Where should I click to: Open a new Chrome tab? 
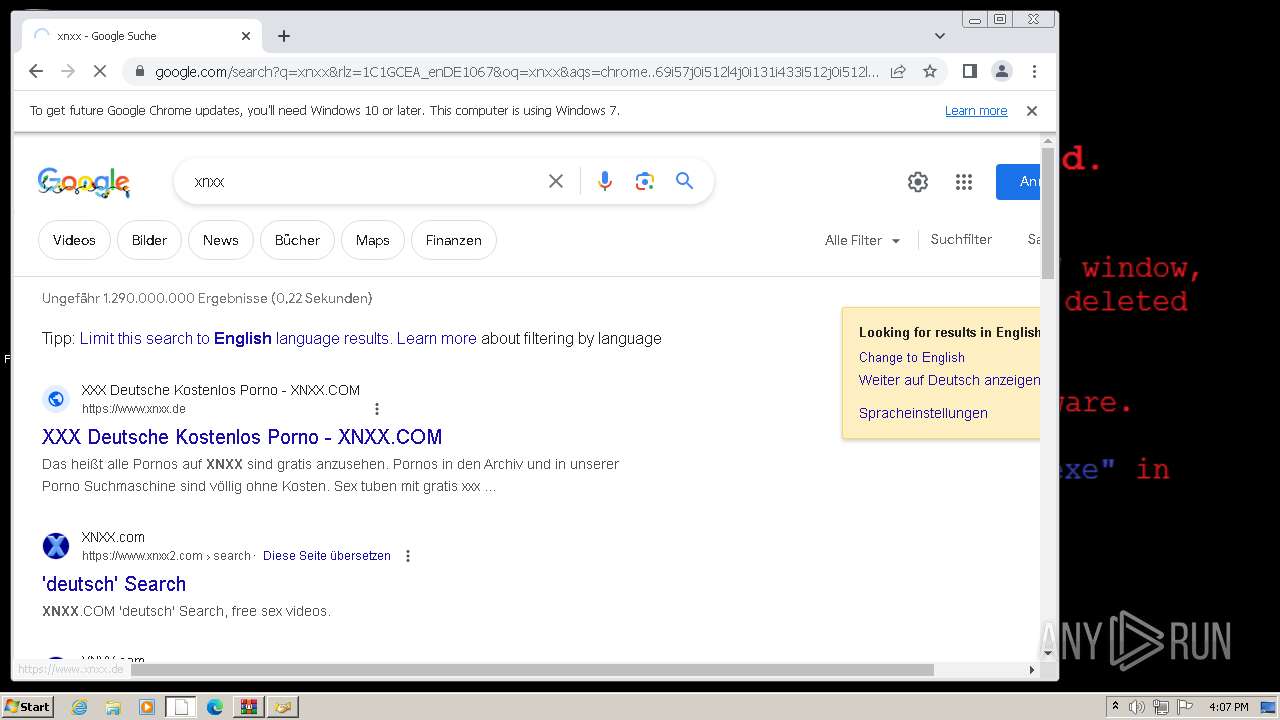[284, 36]
